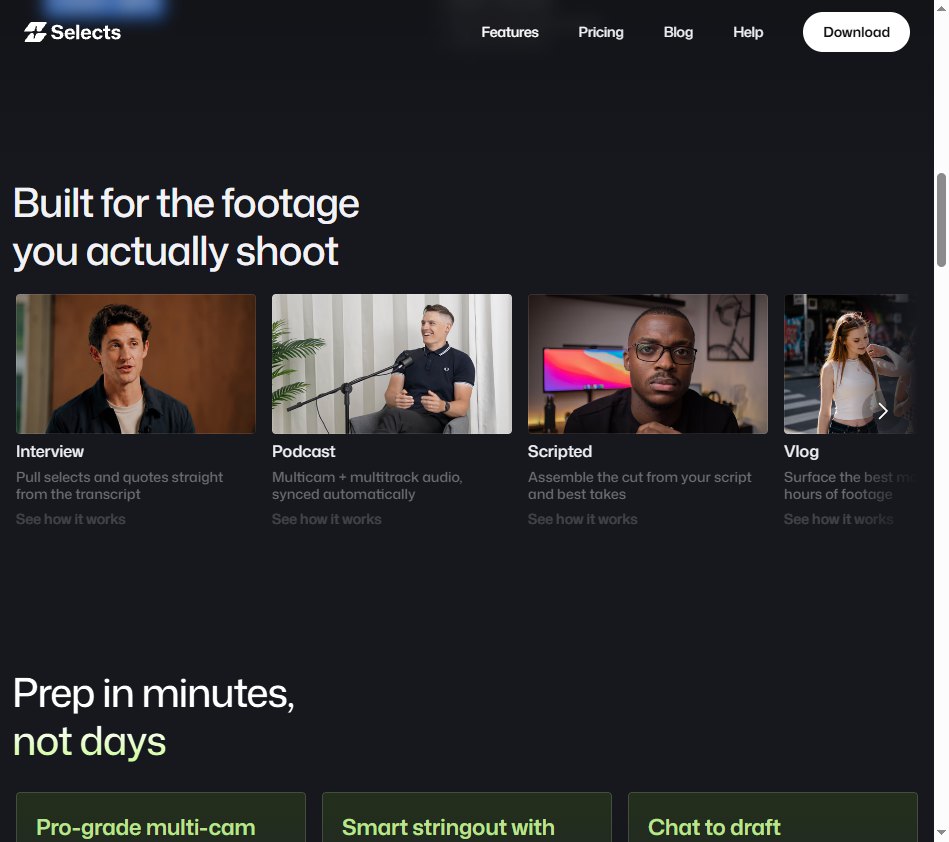Open the Smart stringout card

coord(467,817)
